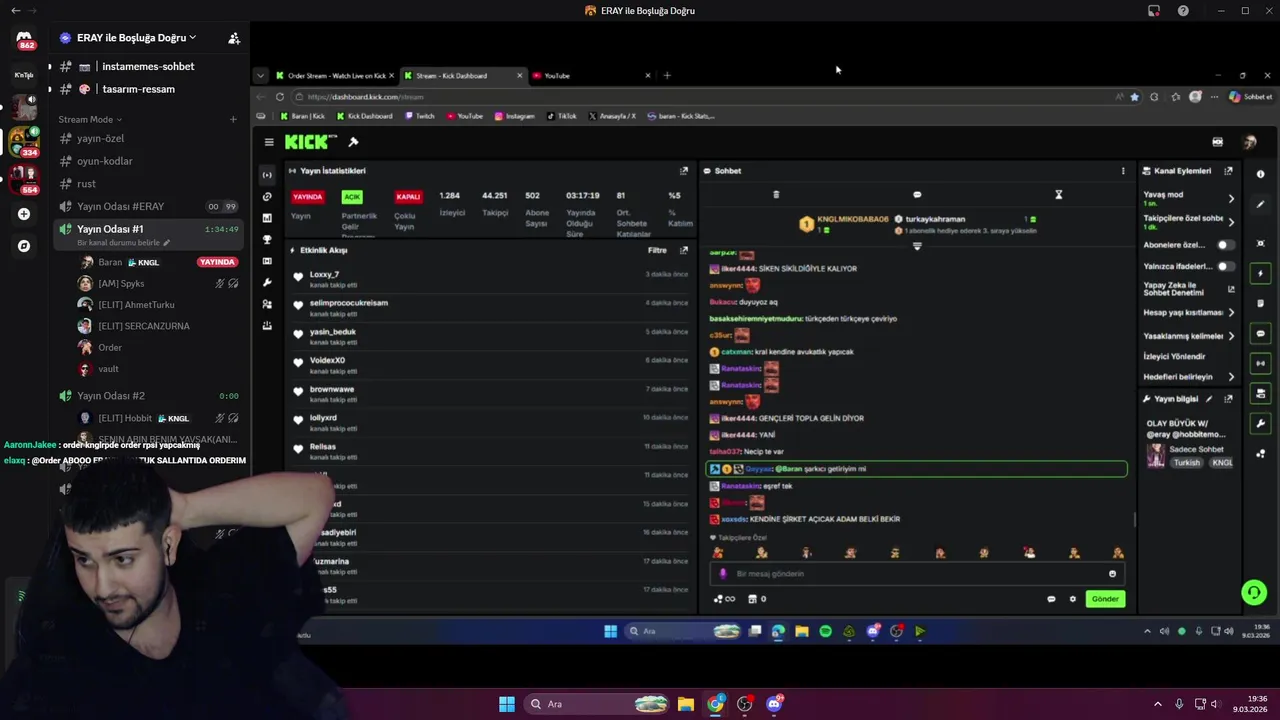The image size is (1280, 720).
Task: Expand Hedefleri belirleyin settings
Action: pos(1231,377)
